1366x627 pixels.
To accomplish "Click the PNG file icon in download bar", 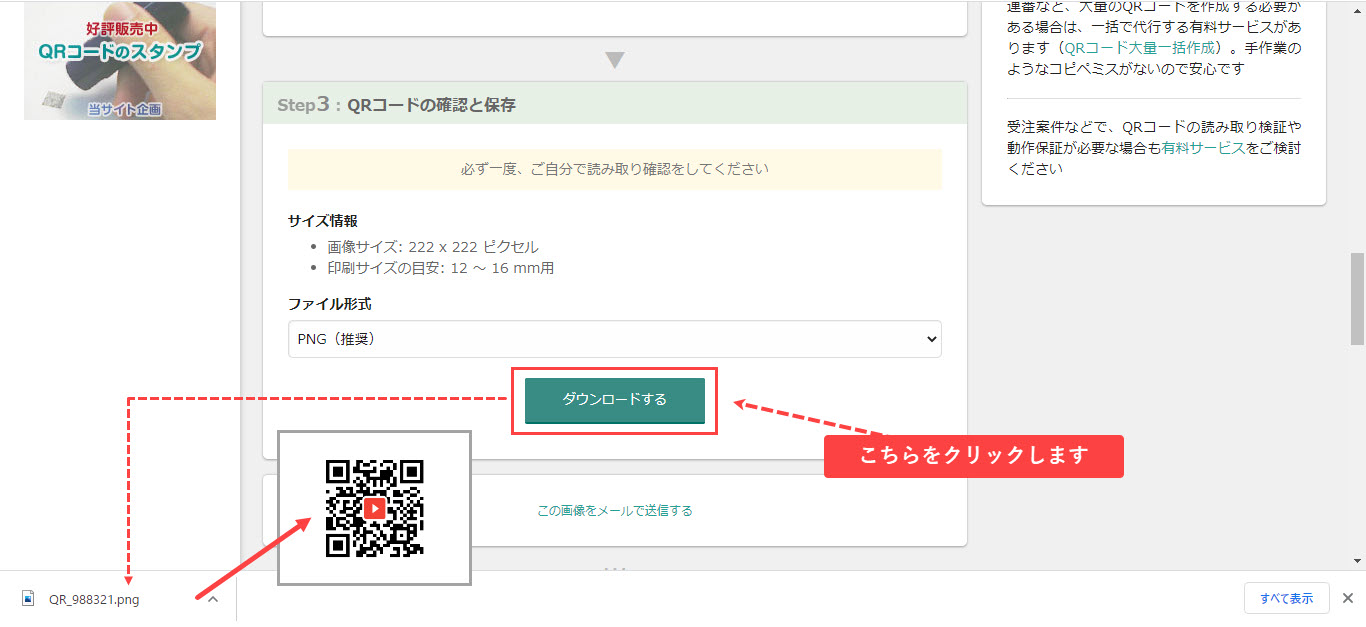I will click(28, 599).
